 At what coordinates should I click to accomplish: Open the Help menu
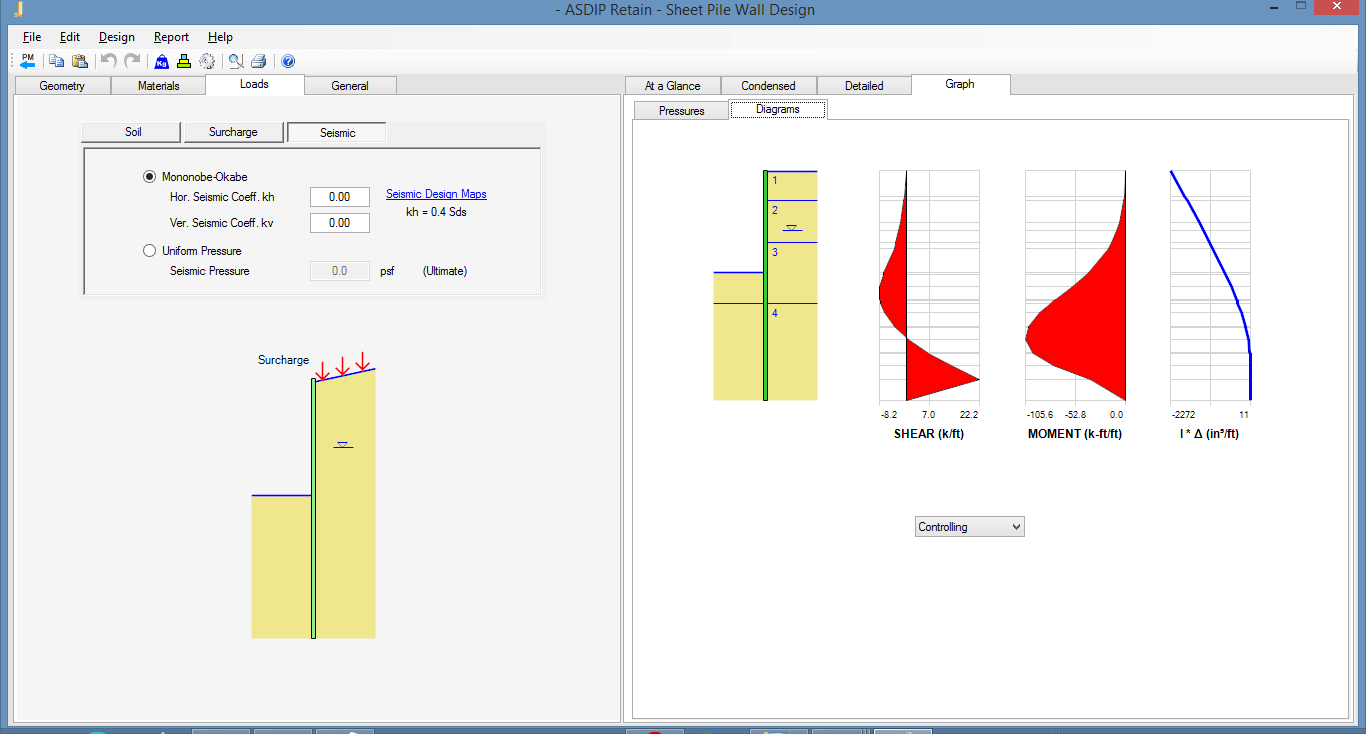point(220,37)
